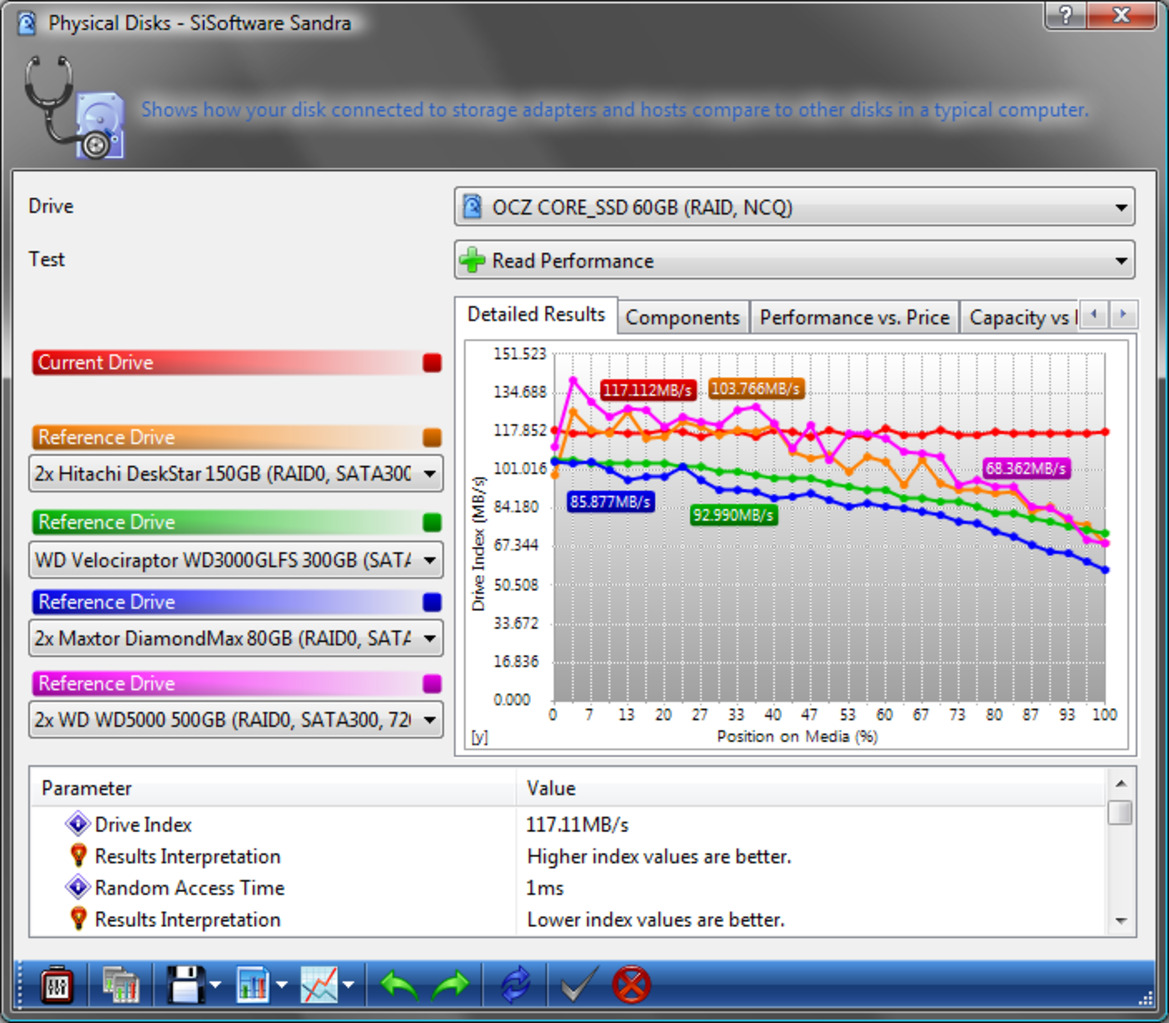1169x1023 pixels.
Task: Click the Value column header
Action: tap(810, 788)
